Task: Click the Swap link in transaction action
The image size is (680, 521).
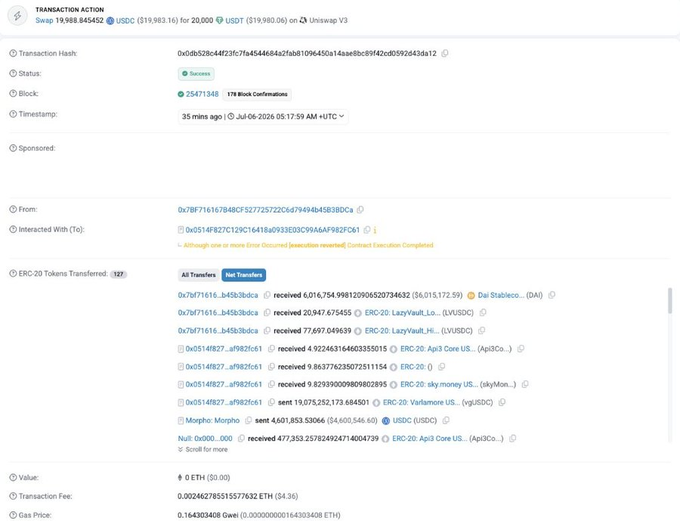Action: [x=44, y=20]
